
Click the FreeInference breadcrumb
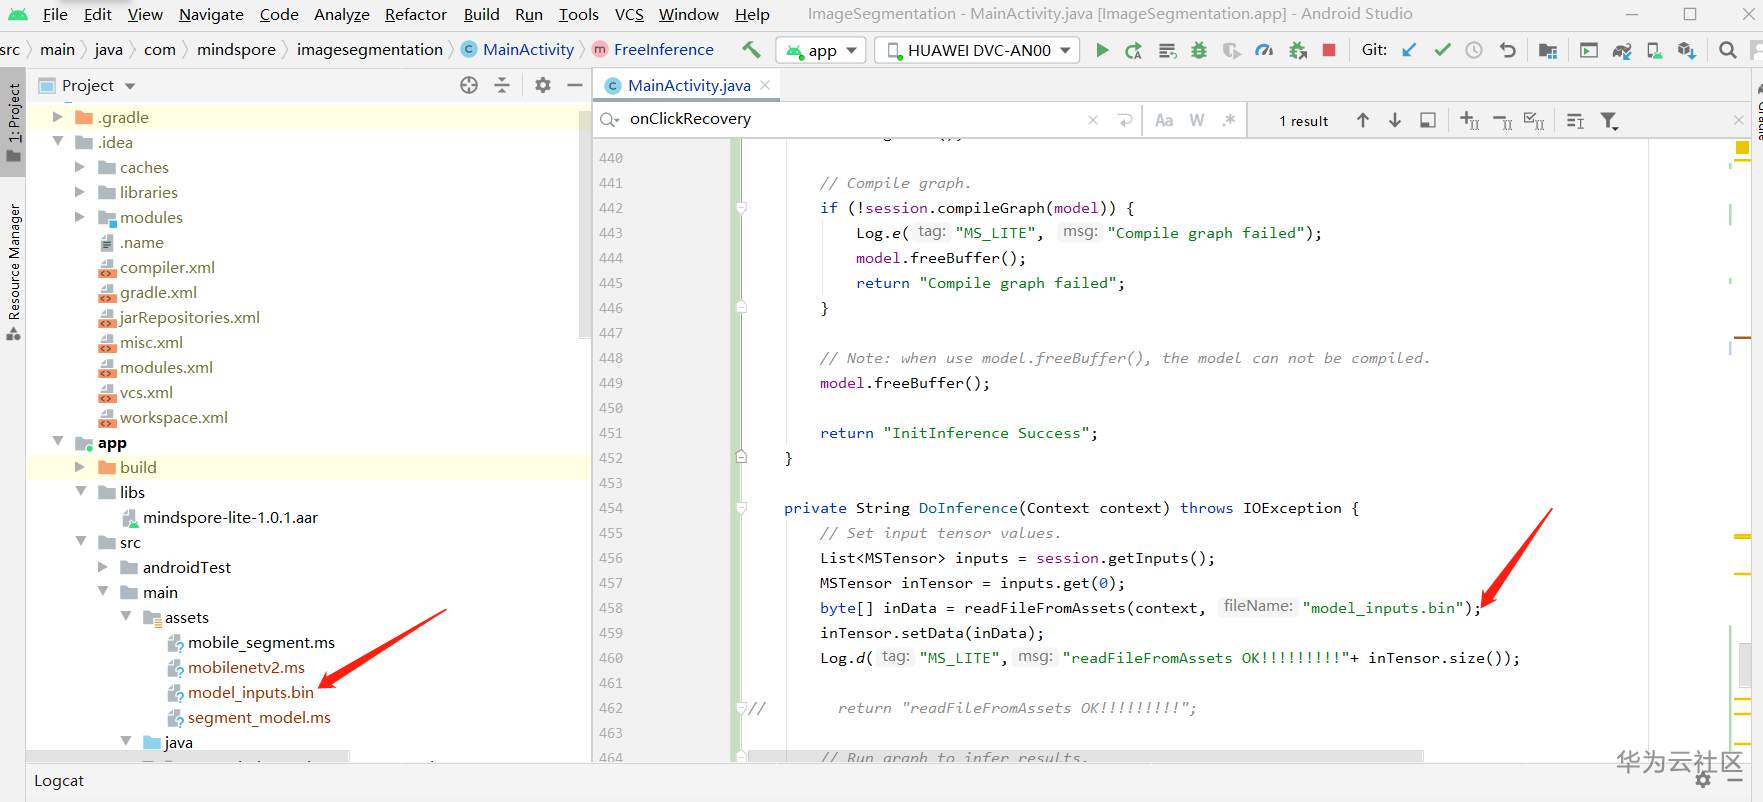(663, 50)
